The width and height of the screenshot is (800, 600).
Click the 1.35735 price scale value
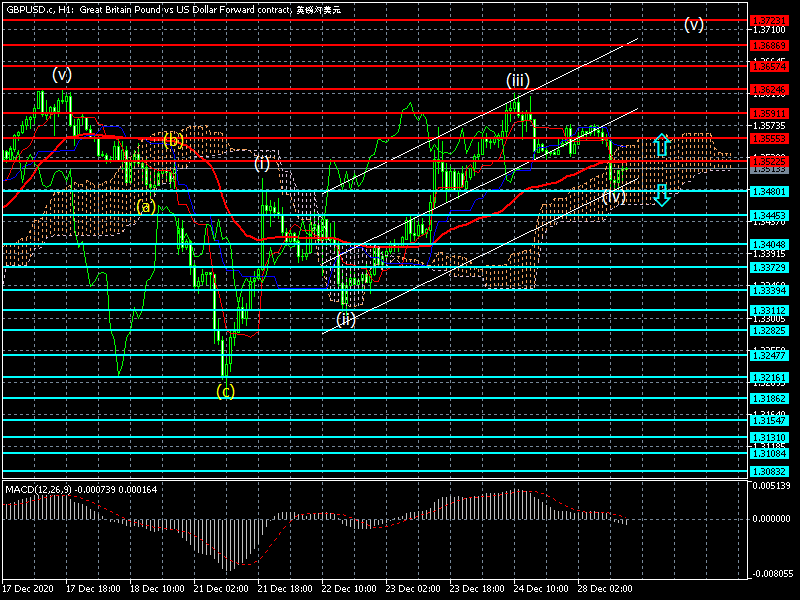769,126
